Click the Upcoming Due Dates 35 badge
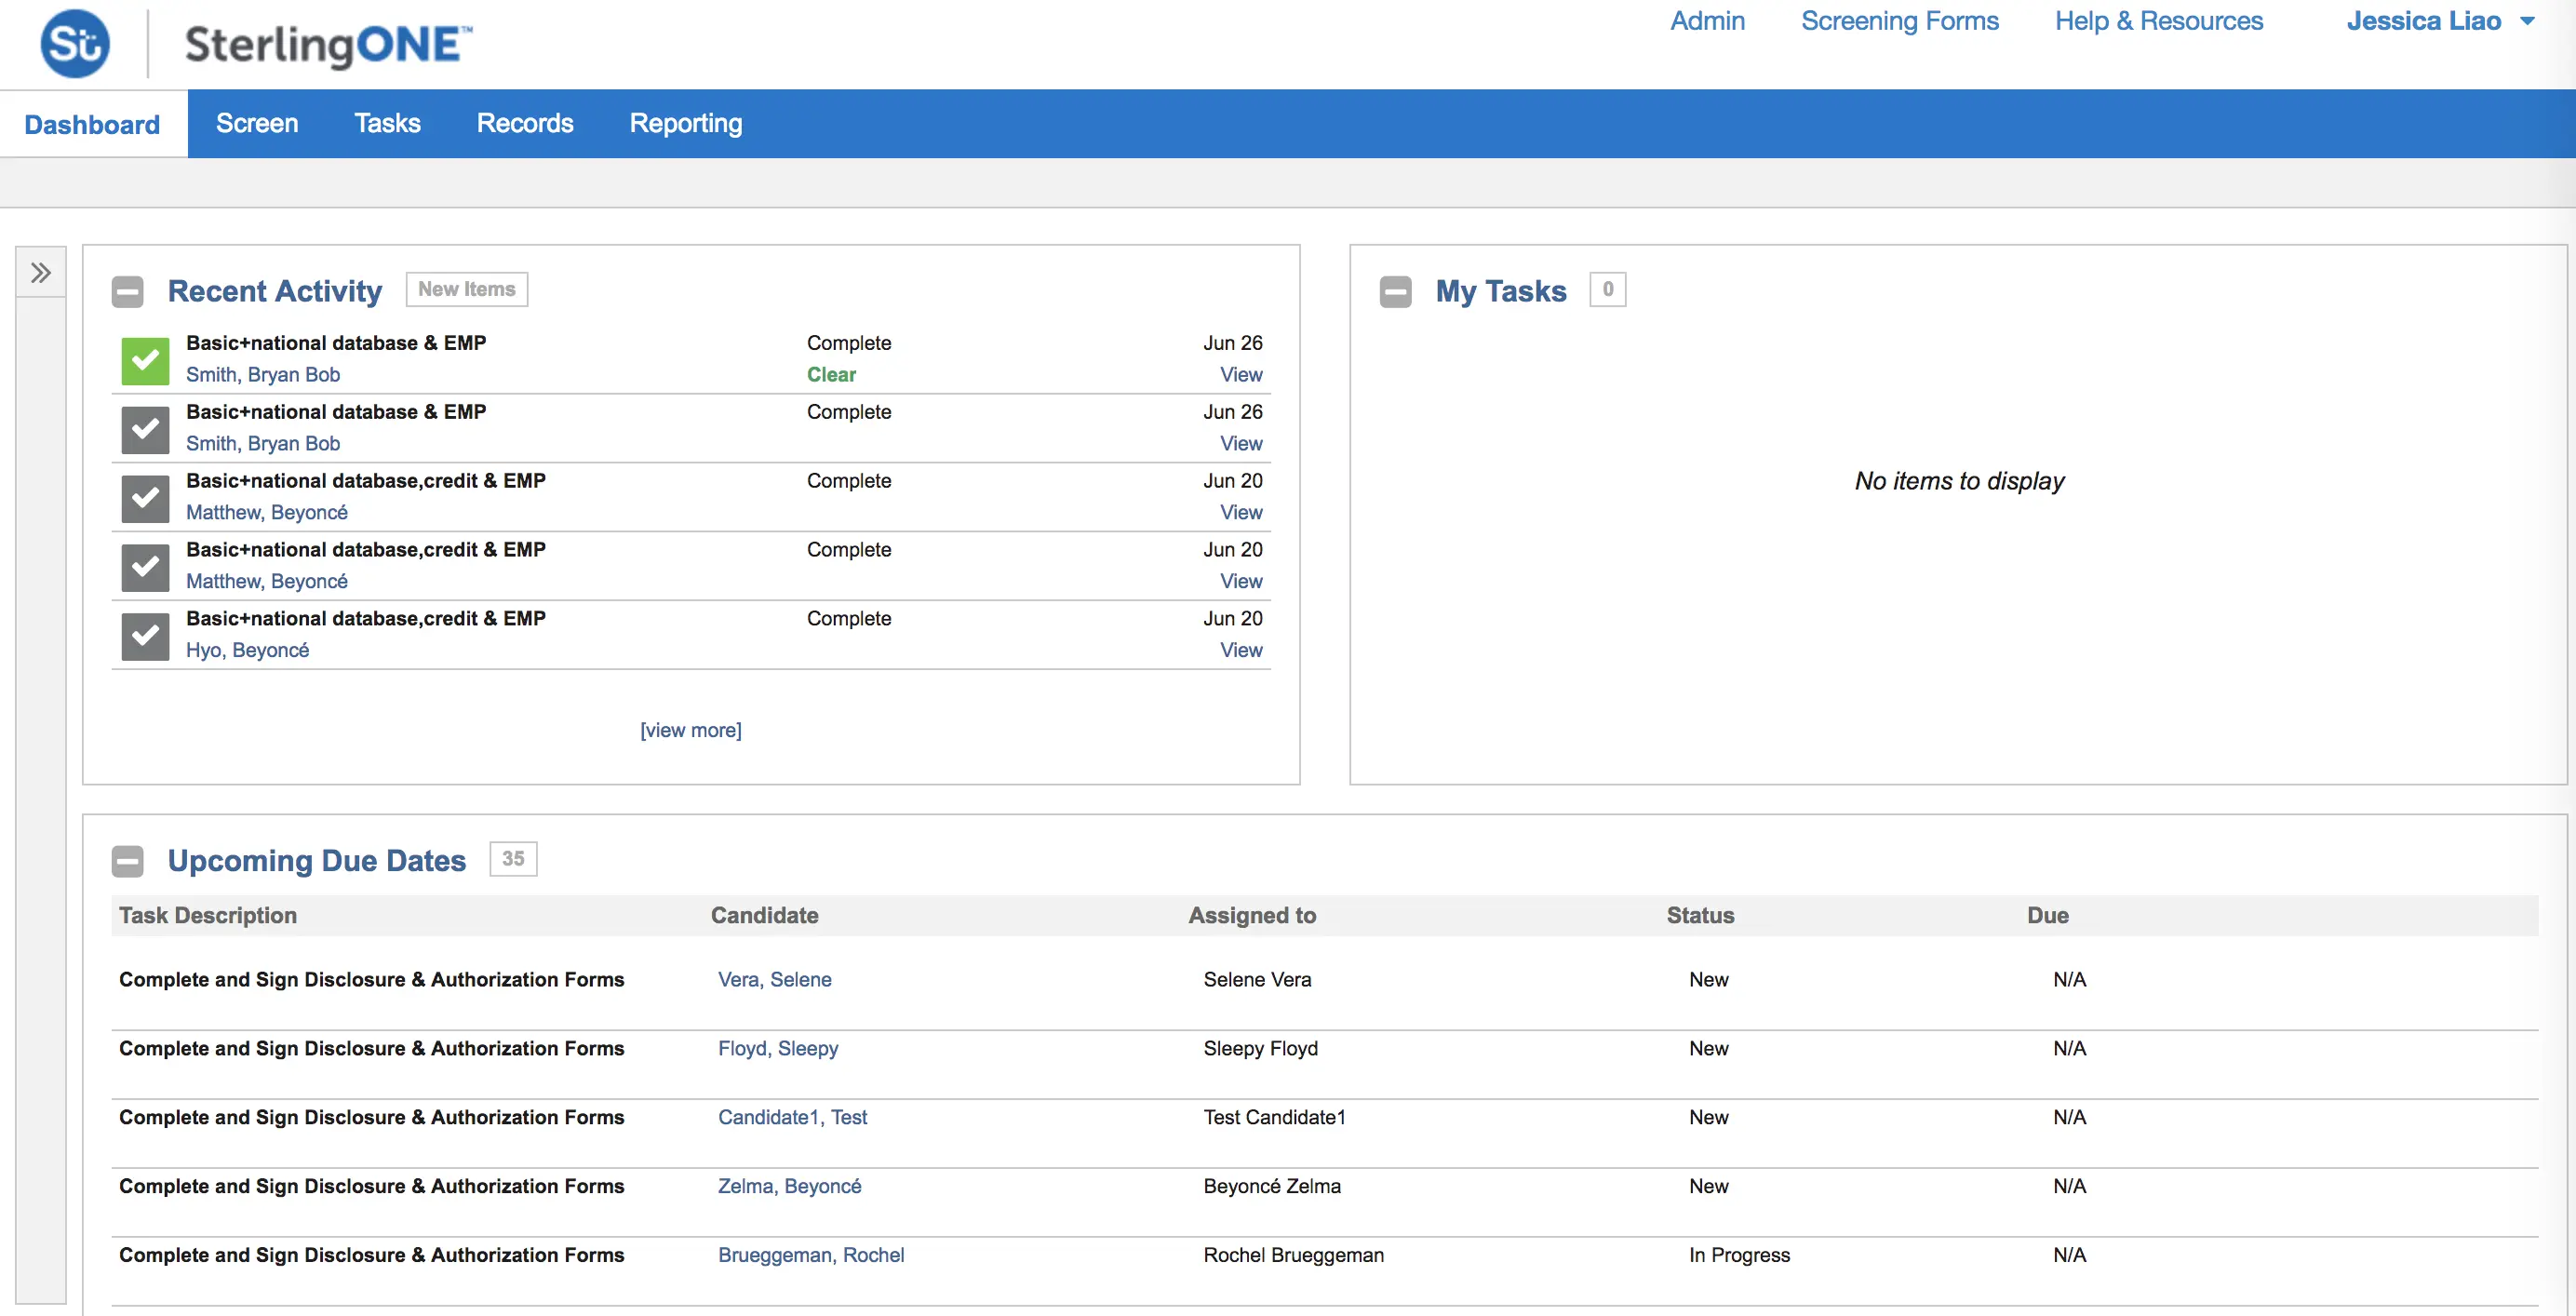The height and width of the screenshot is (1316, 2576). tap(513, 859)
